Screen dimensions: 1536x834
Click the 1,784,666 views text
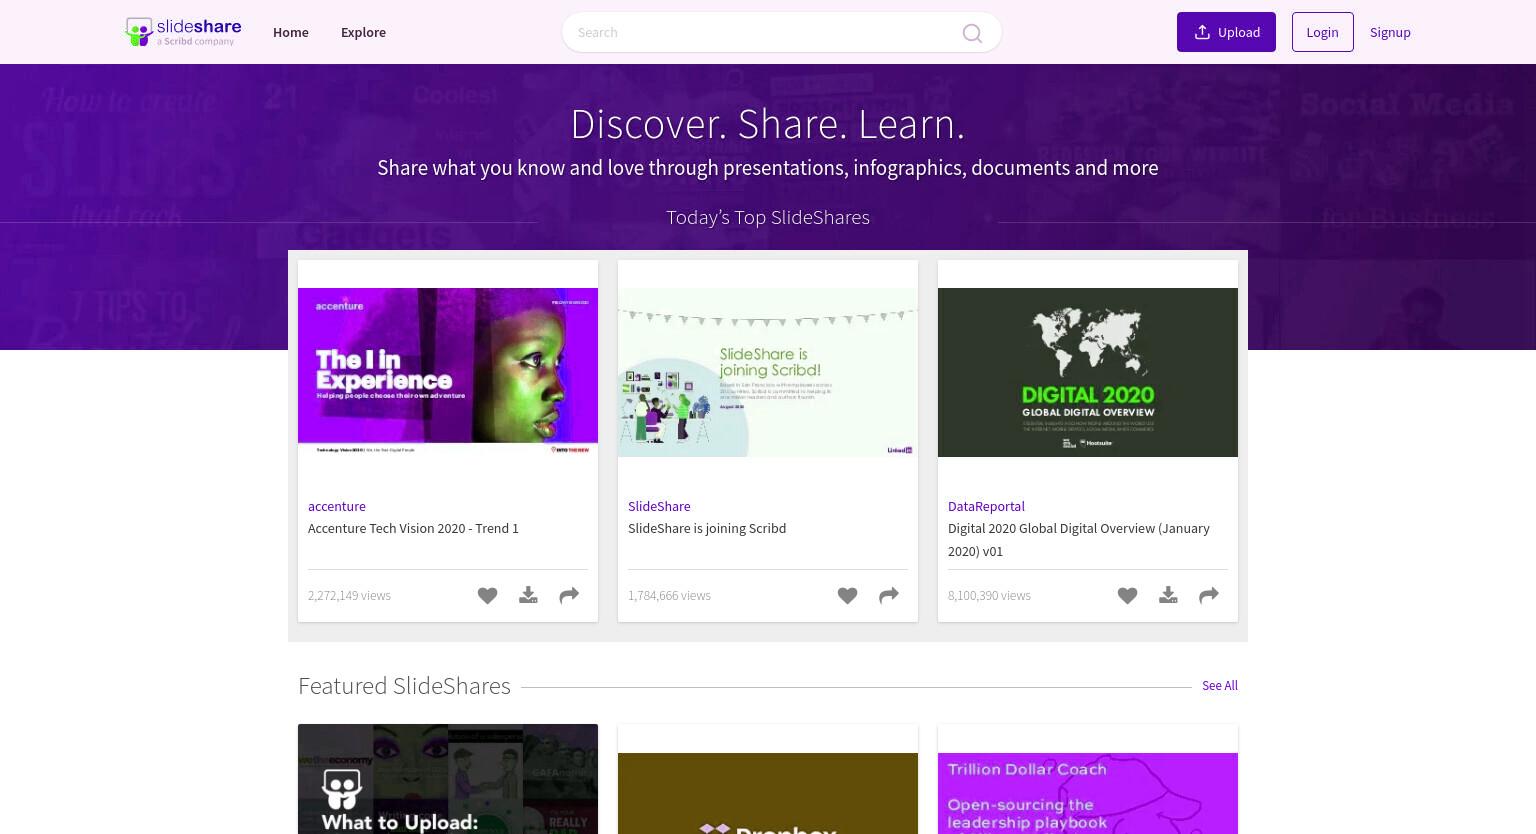[x=669, y=595]
